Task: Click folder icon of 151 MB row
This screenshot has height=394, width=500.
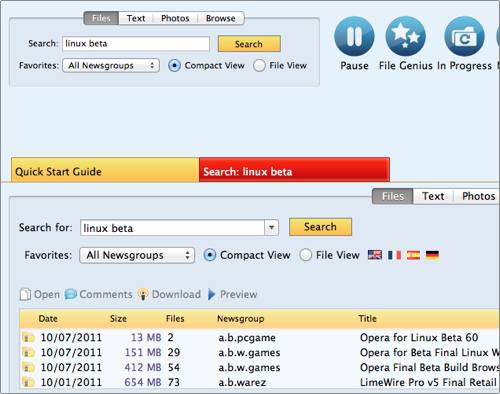Action: (28, 352)
